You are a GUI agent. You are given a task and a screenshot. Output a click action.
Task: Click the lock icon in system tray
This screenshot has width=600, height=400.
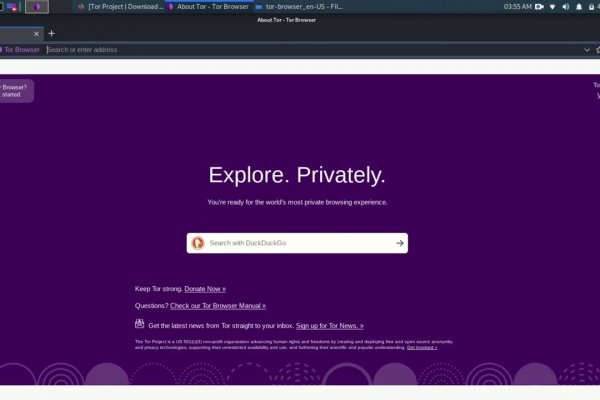(x=592, y=6)
